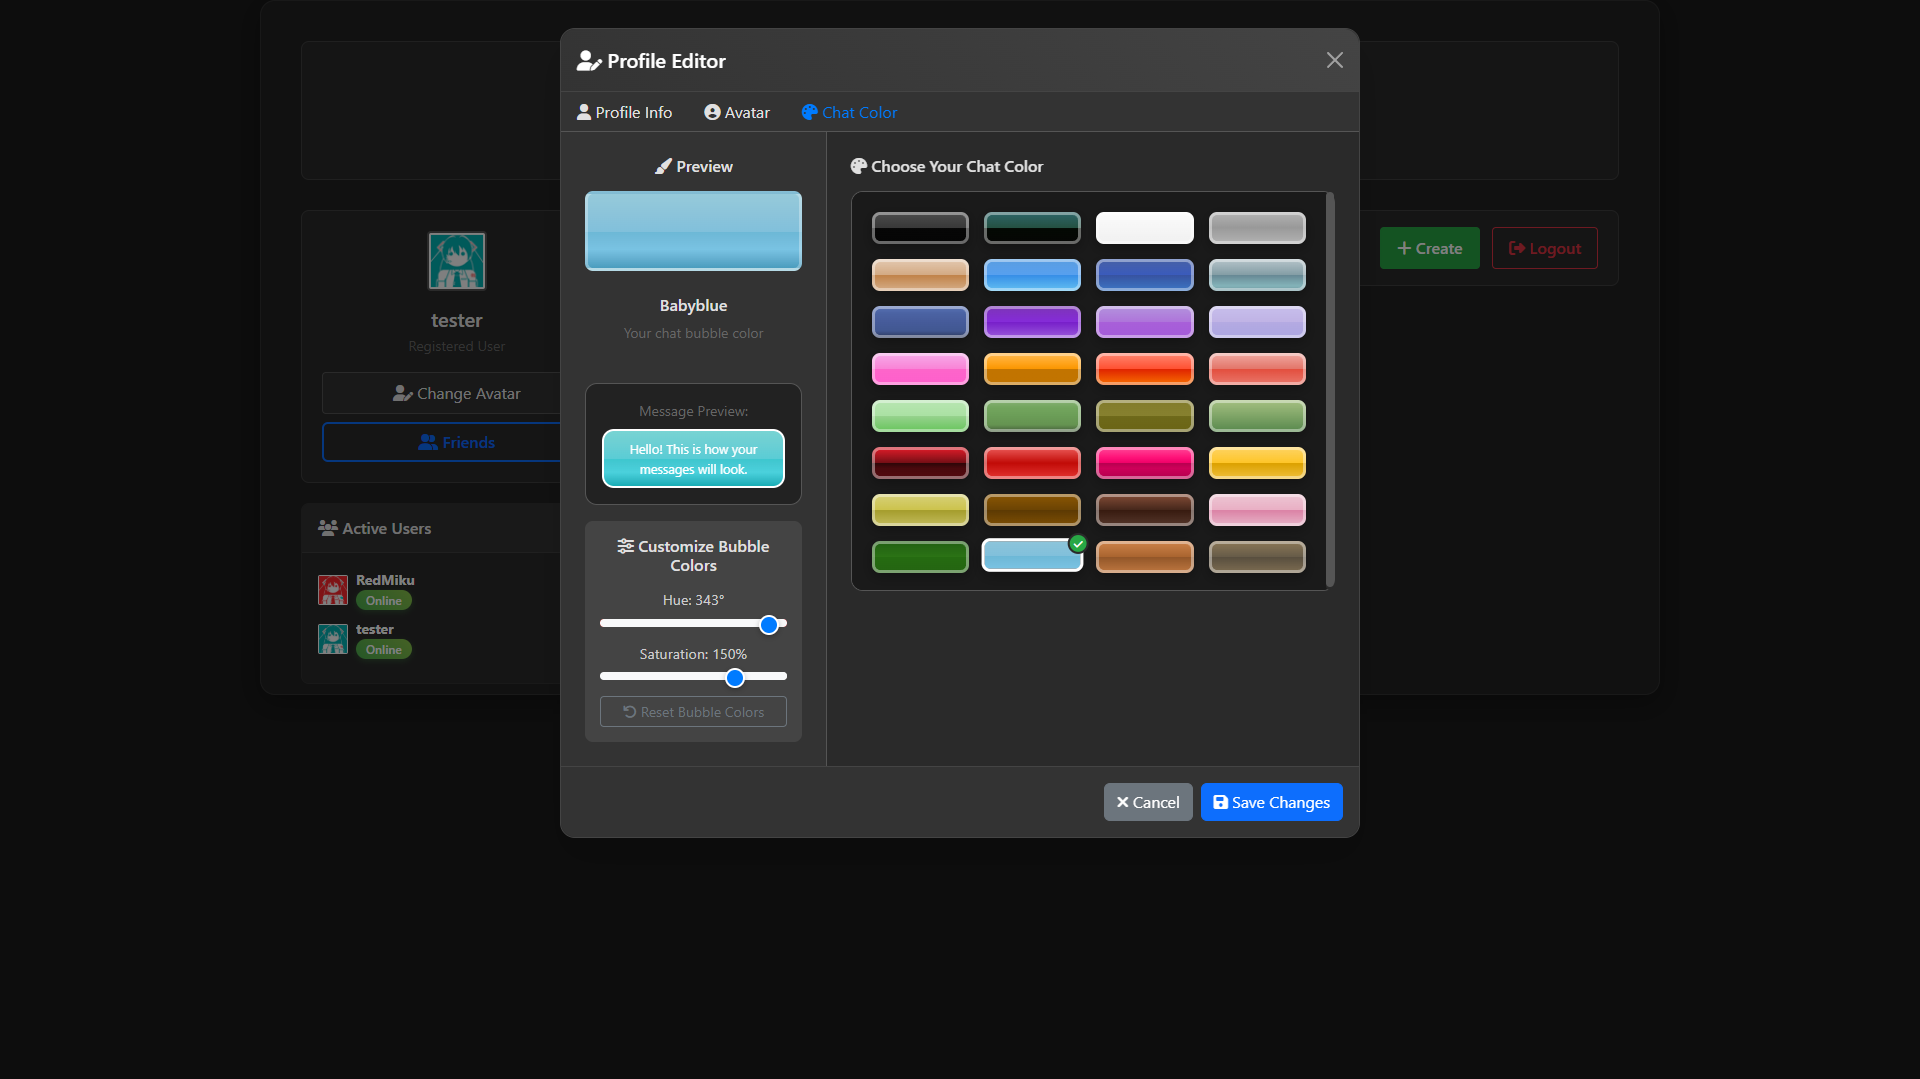The width and height of the screenshot is (1920, 1079).
Task: Choose the white chat color swatch
Action: click(1144, 228)
